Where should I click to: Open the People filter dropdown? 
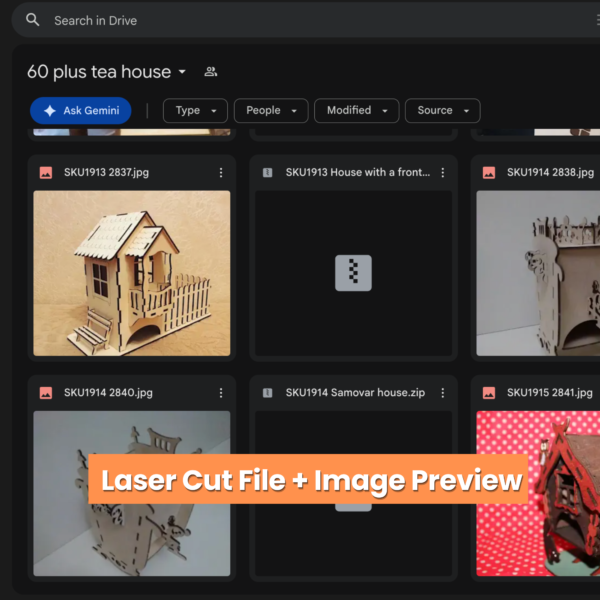point(271,111)
